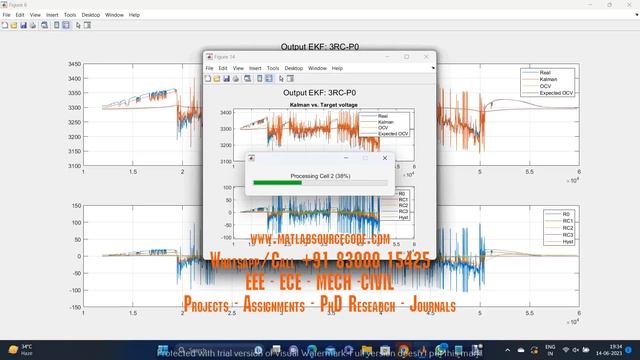Screen dimensions: 640x360
Task: Click 'Hyst' entry in background bottom-plot legend
Action: (568, 242)
